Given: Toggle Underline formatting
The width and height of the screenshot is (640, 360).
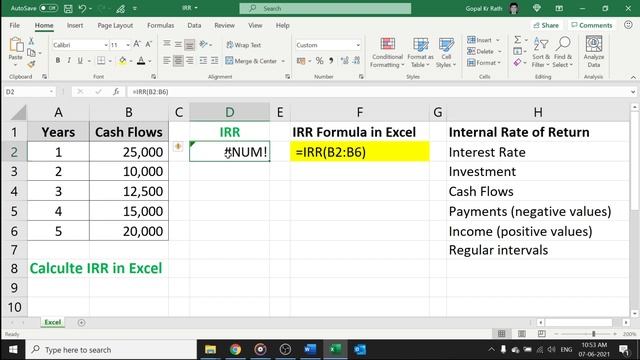Looking at the screenshot, I should point(80,61).
